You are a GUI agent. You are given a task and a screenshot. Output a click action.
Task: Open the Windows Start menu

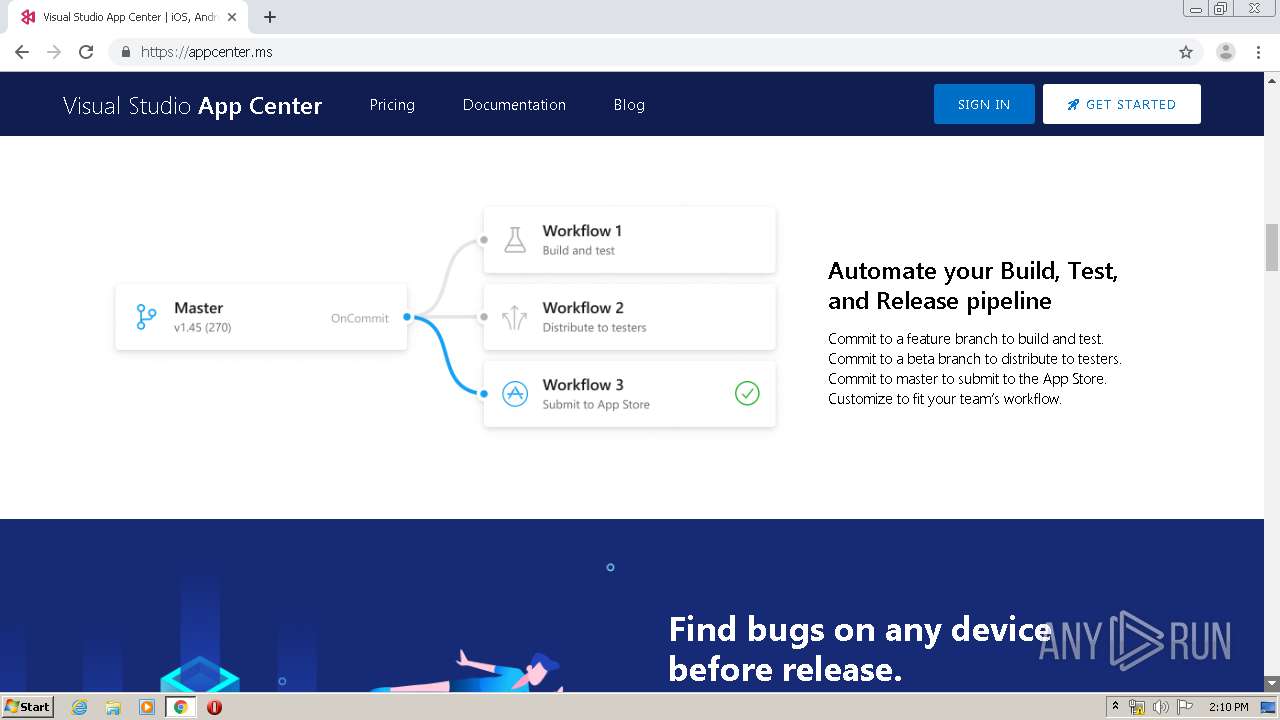point(28,707)
